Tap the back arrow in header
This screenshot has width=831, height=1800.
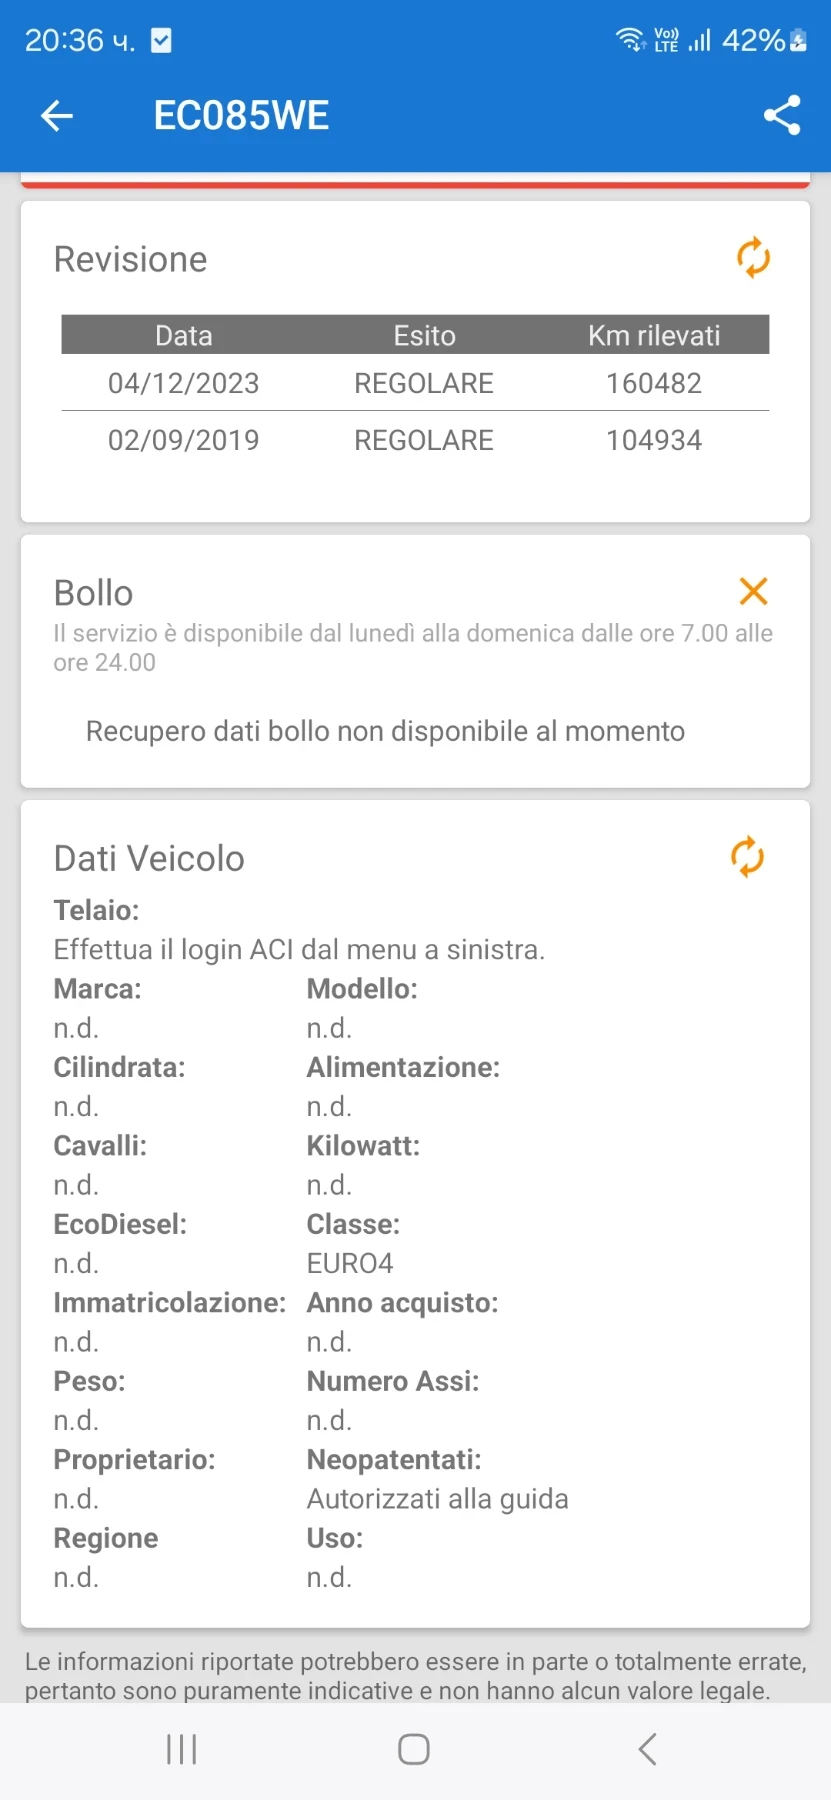[57, 116]
